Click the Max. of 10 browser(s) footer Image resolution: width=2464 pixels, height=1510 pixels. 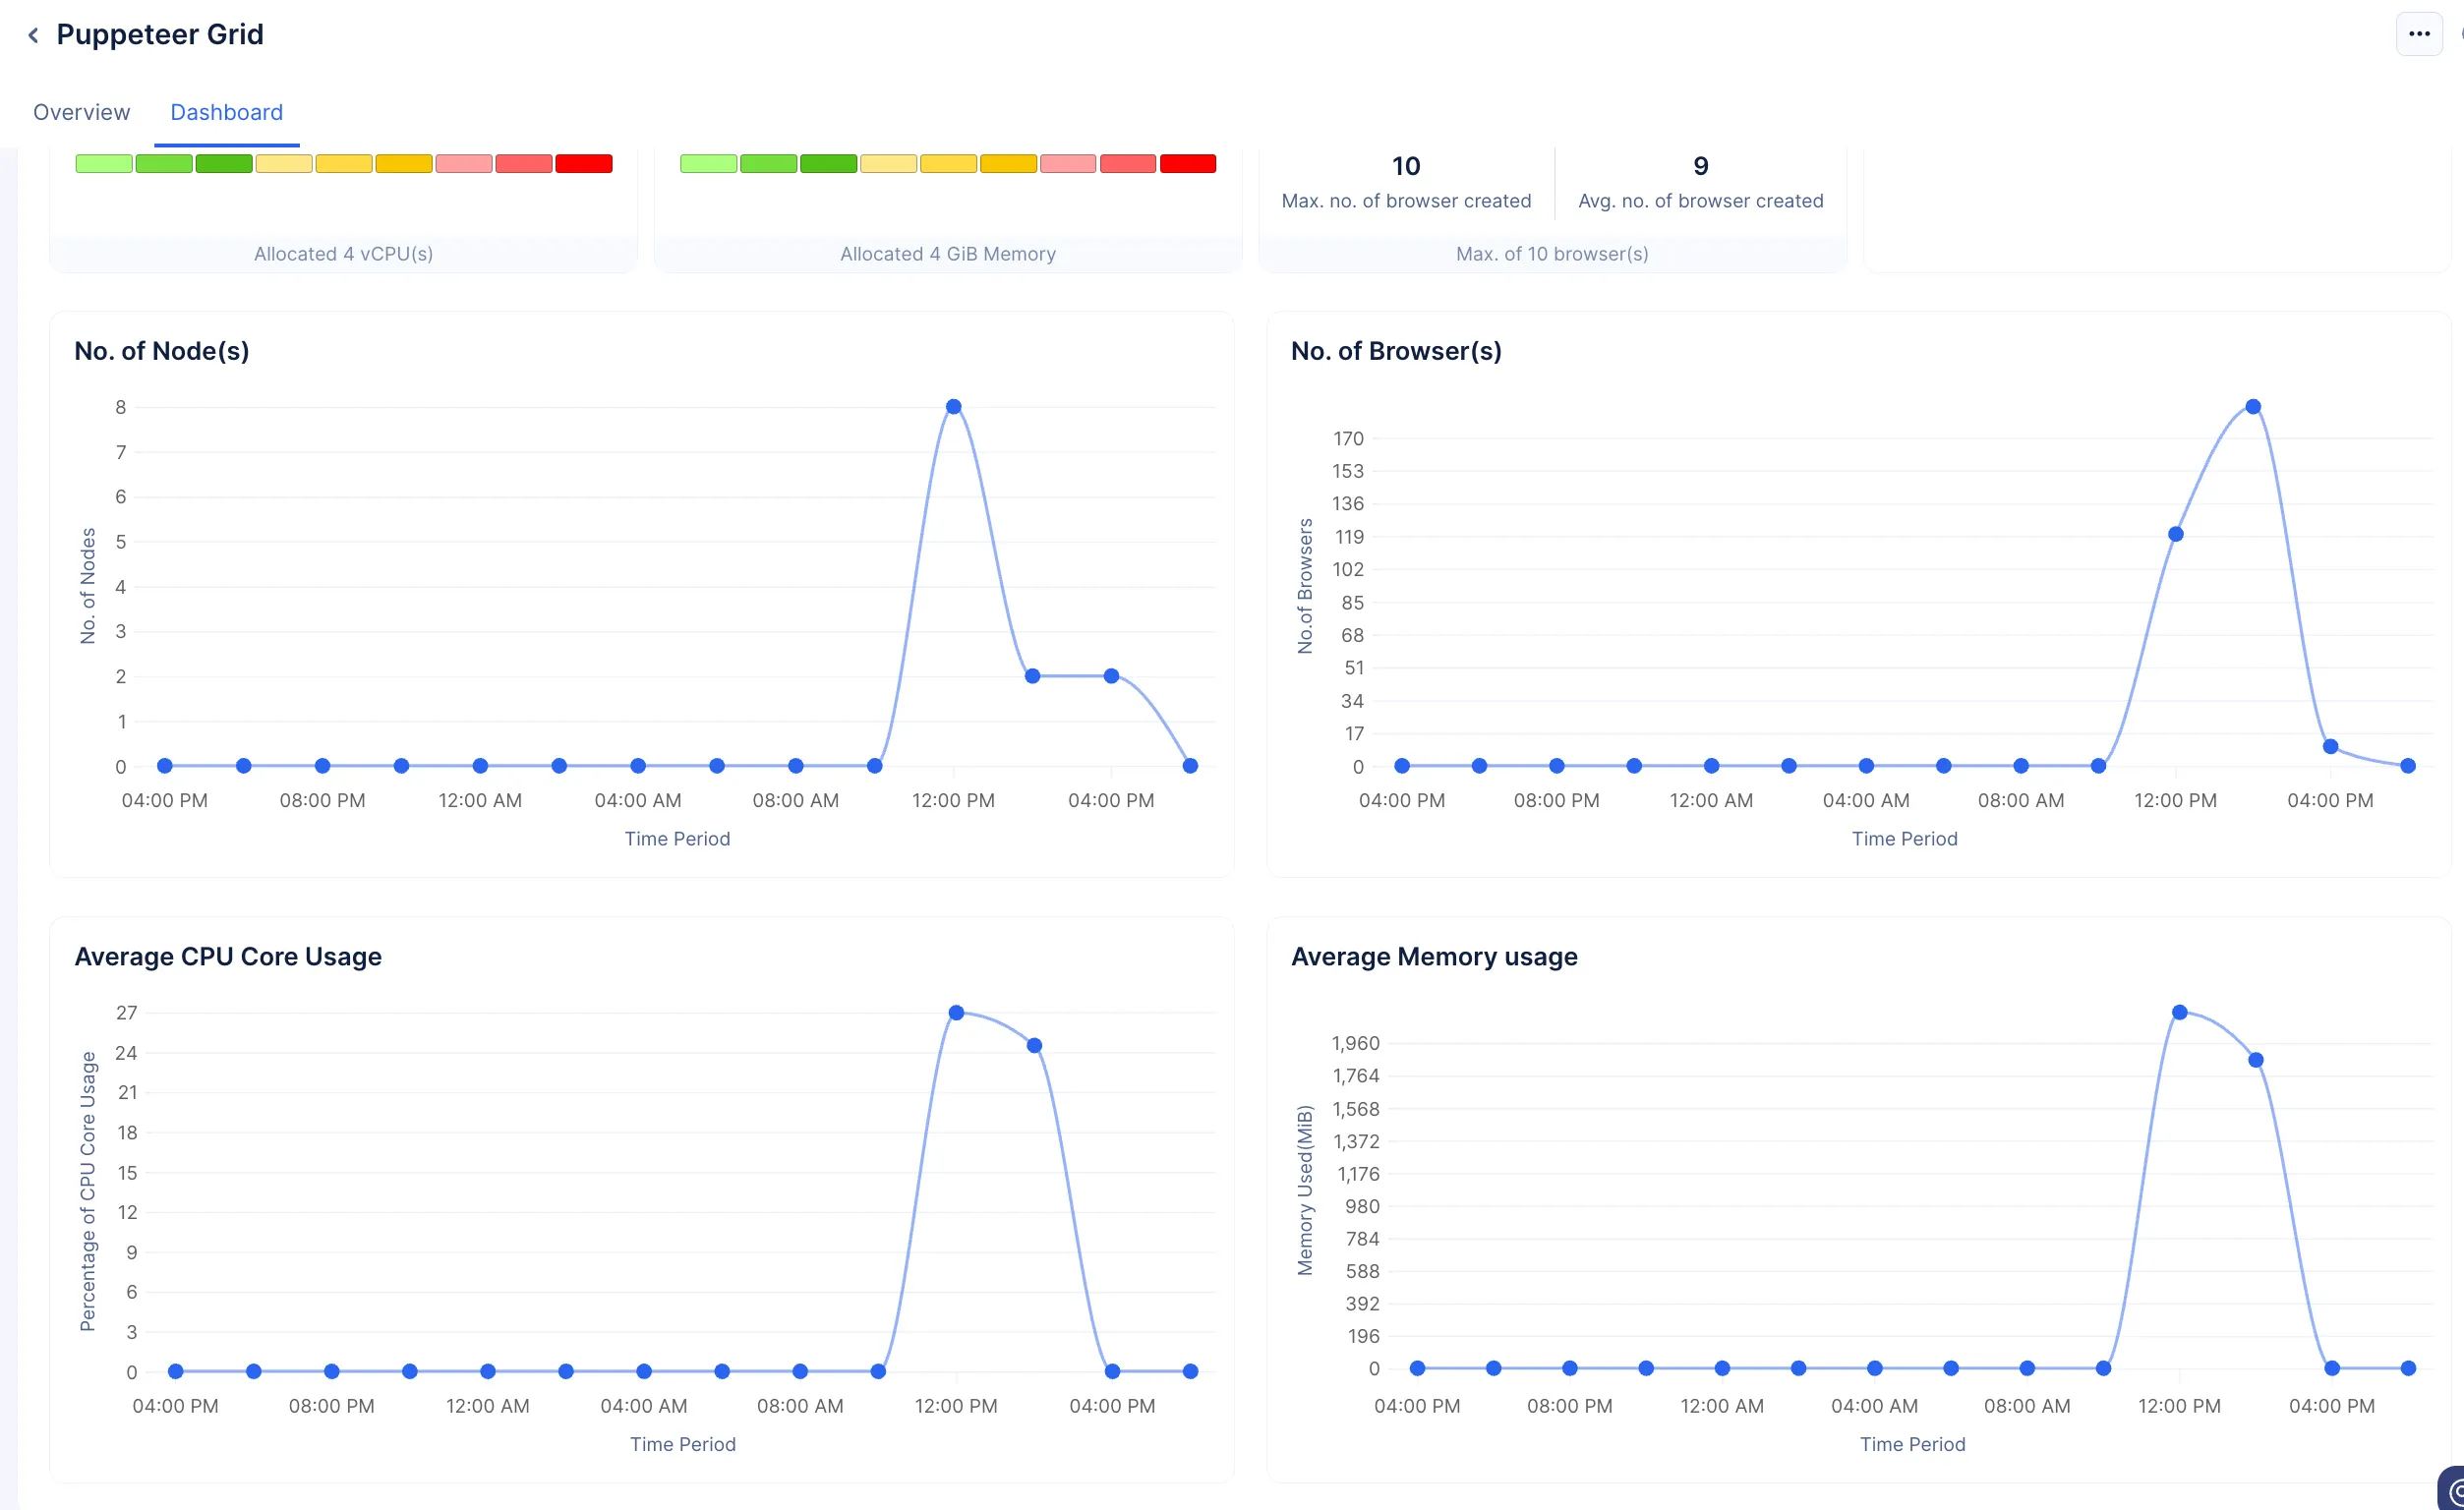pyautogui.click(x=1551, y=254)
